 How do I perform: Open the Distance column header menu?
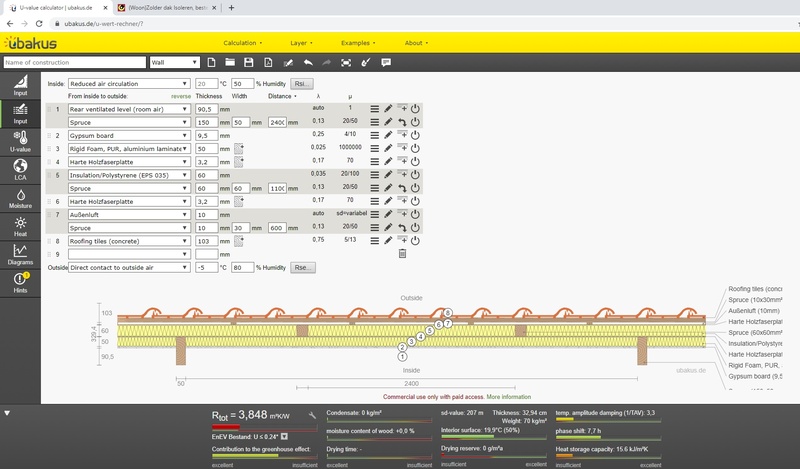click(282, 96)
